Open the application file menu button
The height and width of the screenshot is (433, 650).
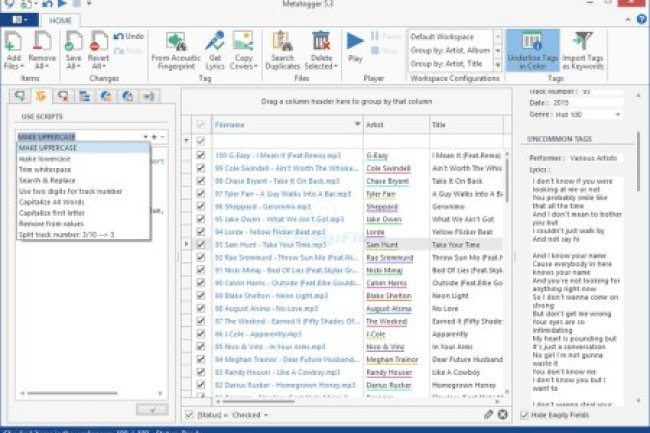point(19,19)
